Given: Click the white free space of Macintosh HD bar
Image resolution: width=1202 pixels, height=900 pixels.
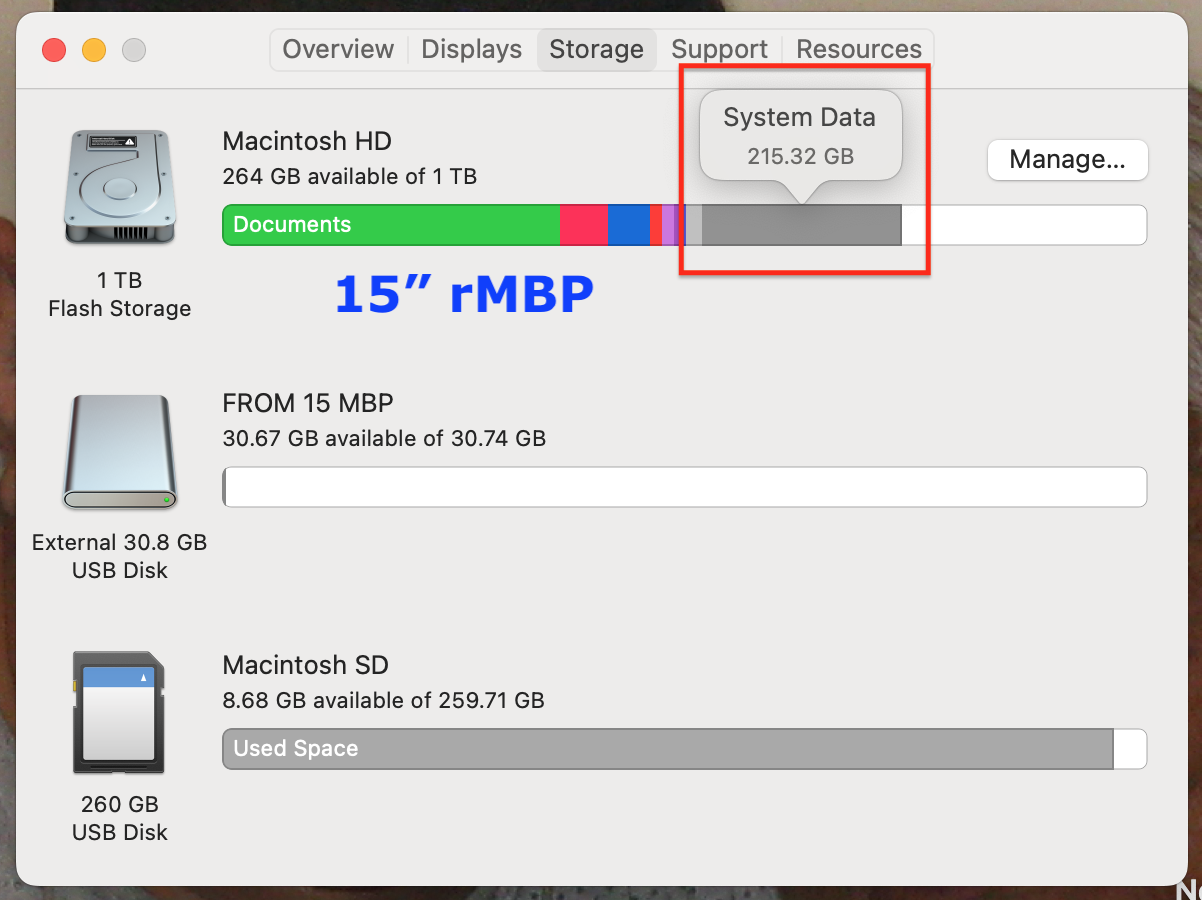Looking at the screenshot, I should (1023, 225).
